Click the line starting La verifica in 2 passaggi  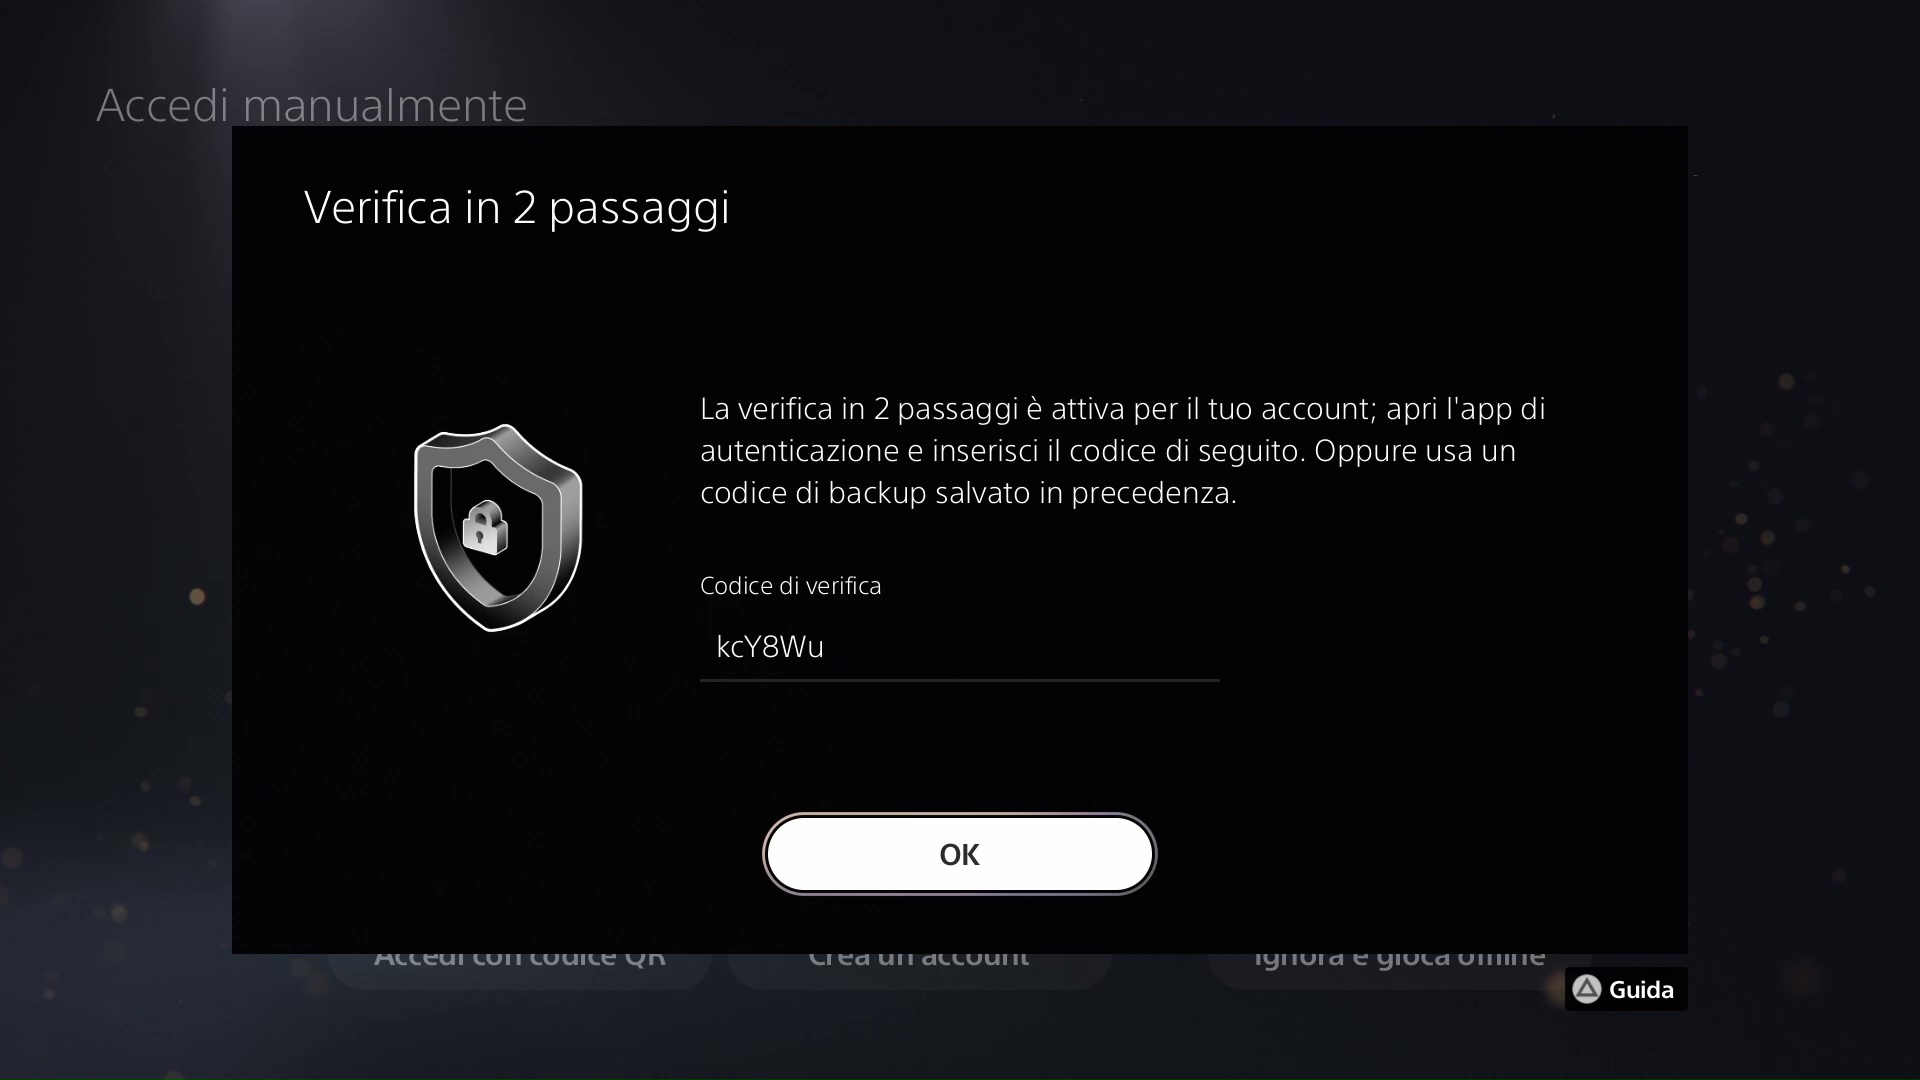(1122, 409)
